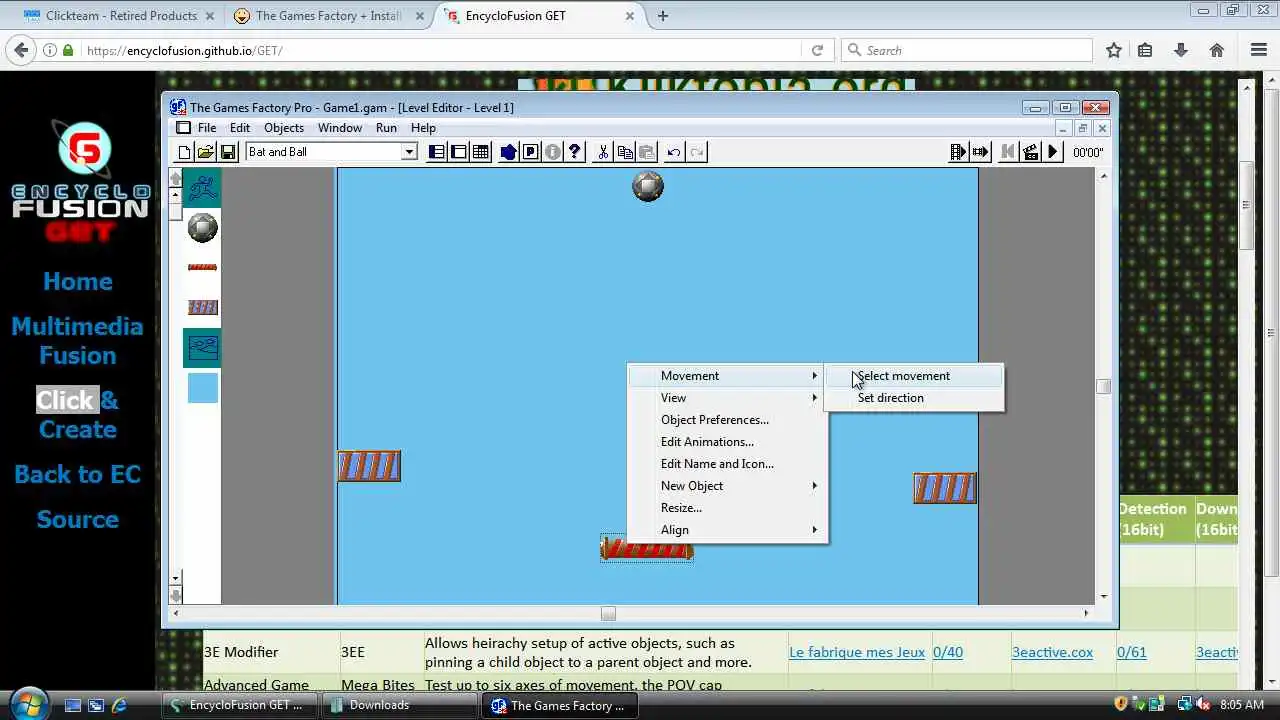Click the blue pentagon toolbar icon
Viewport: 1280px width, 720px height.
click(x=509, y=152)
